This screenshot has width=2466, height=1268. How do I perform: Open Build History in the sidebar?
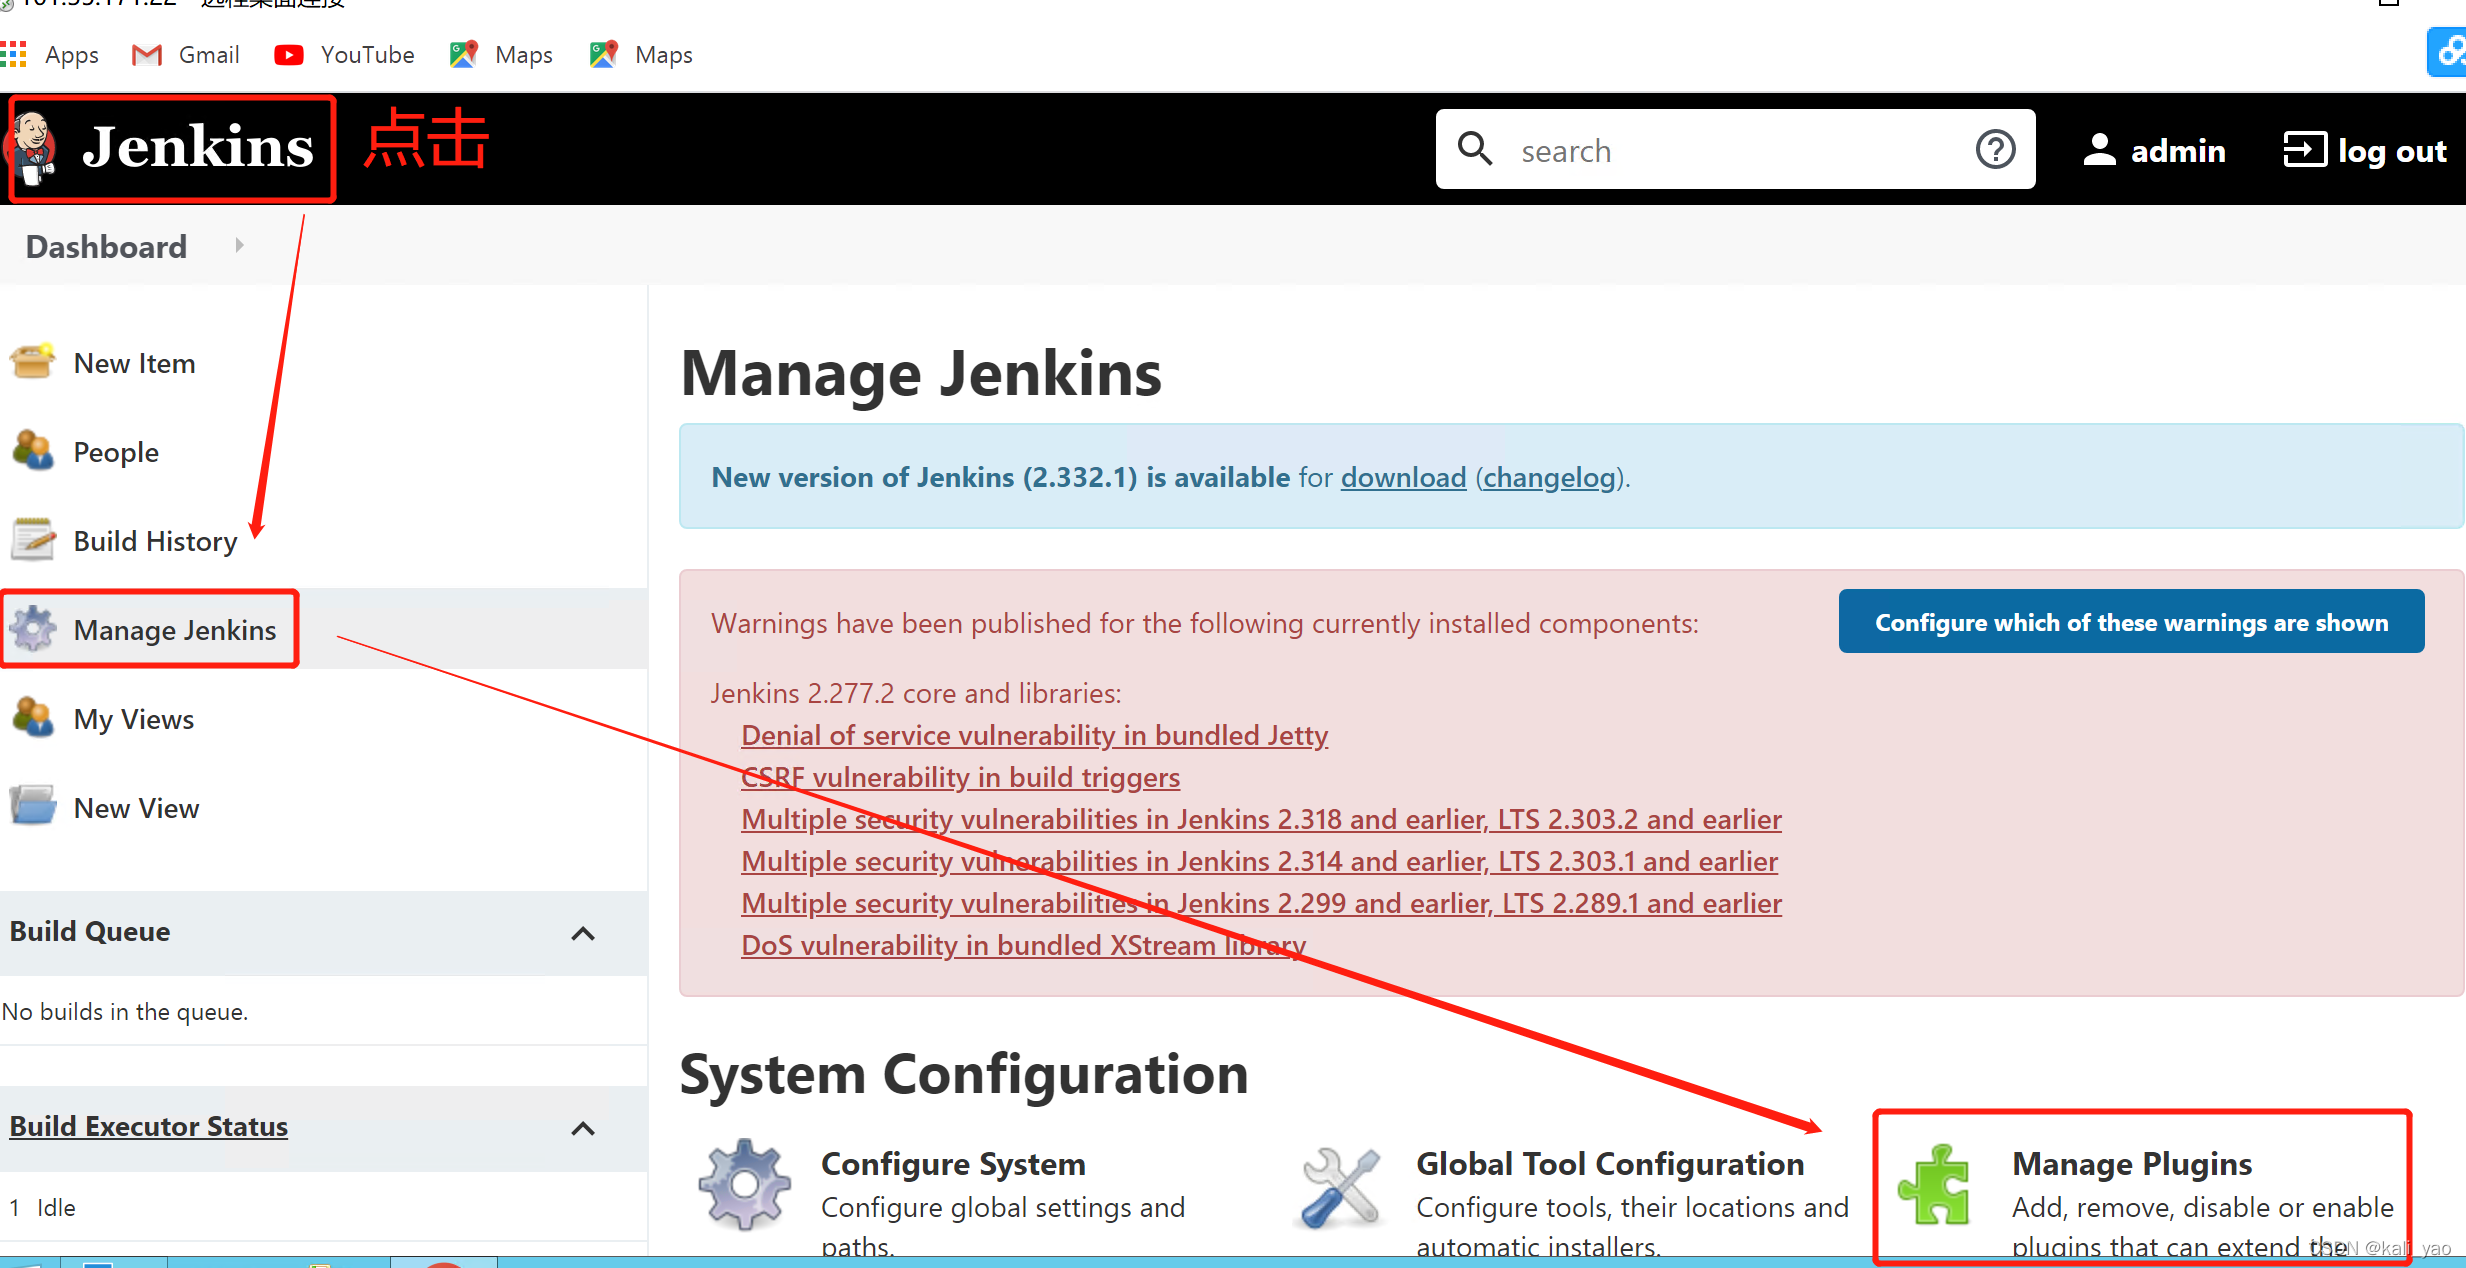[155, 541]
